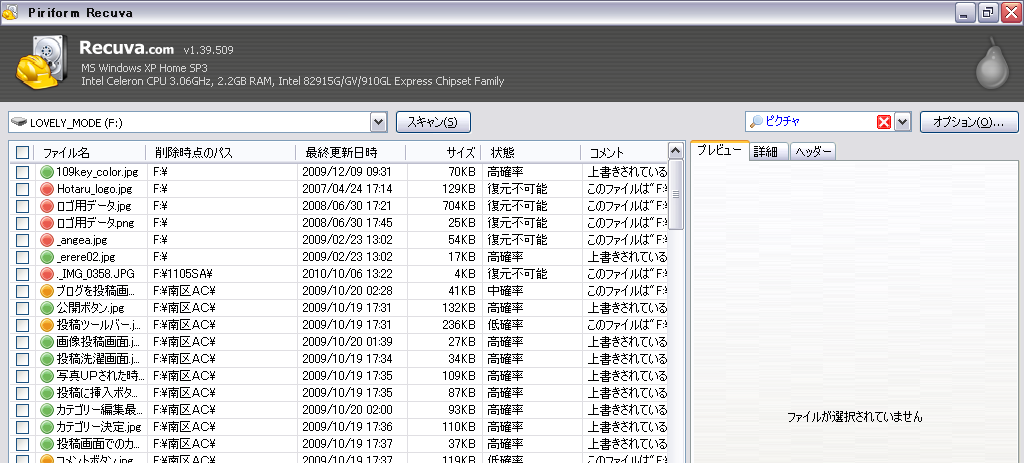The width and height of the screenshot is (1024, 463).
Task: Click the file list vertical scrollbar thumb
Action: point(676,195)
